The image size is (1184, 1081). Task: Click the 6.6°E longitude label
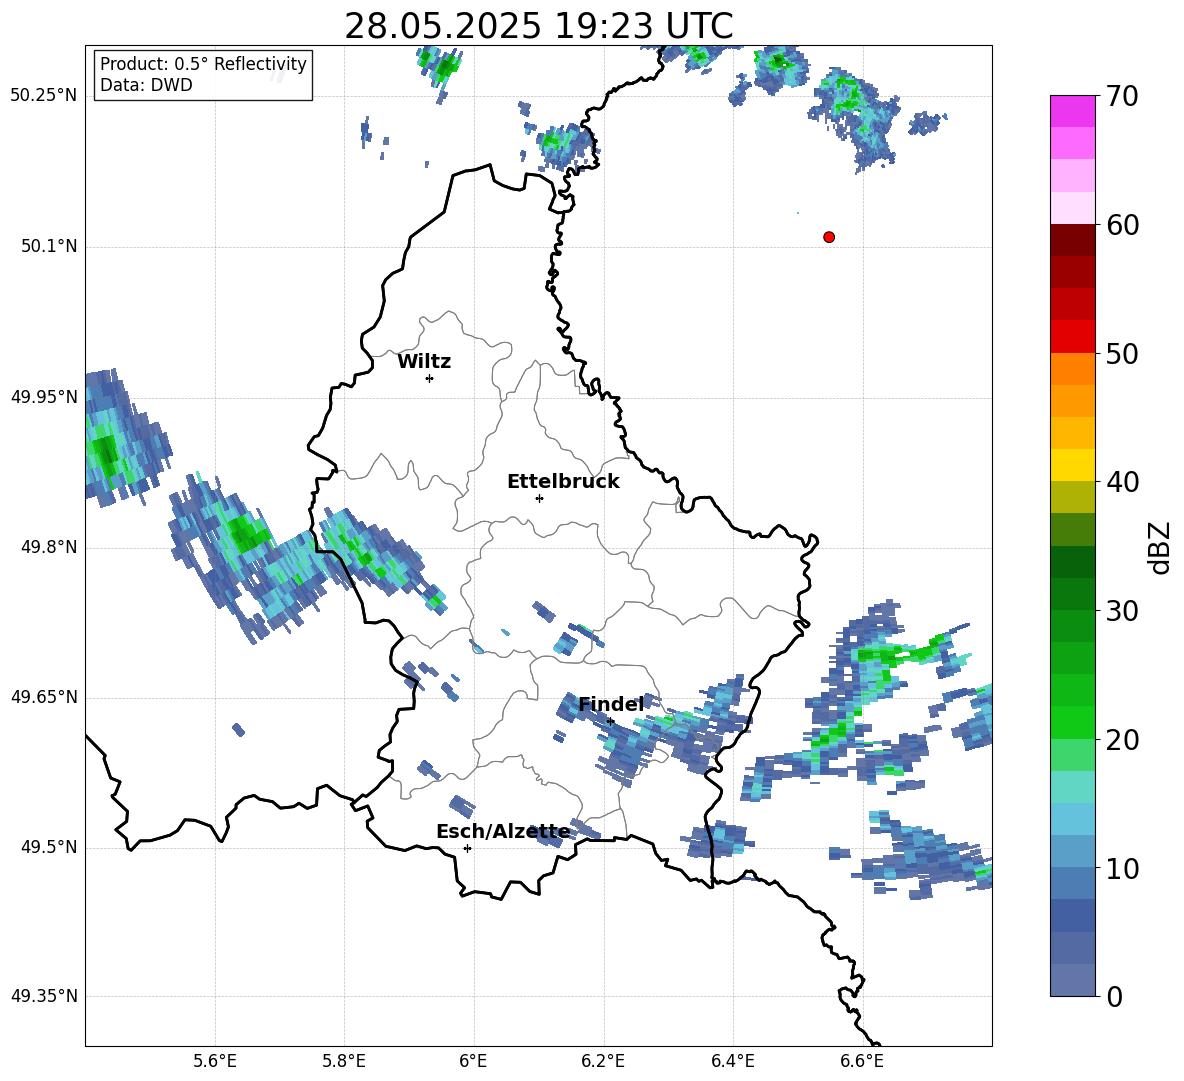pyautogui.click(x=862, y=1061)
